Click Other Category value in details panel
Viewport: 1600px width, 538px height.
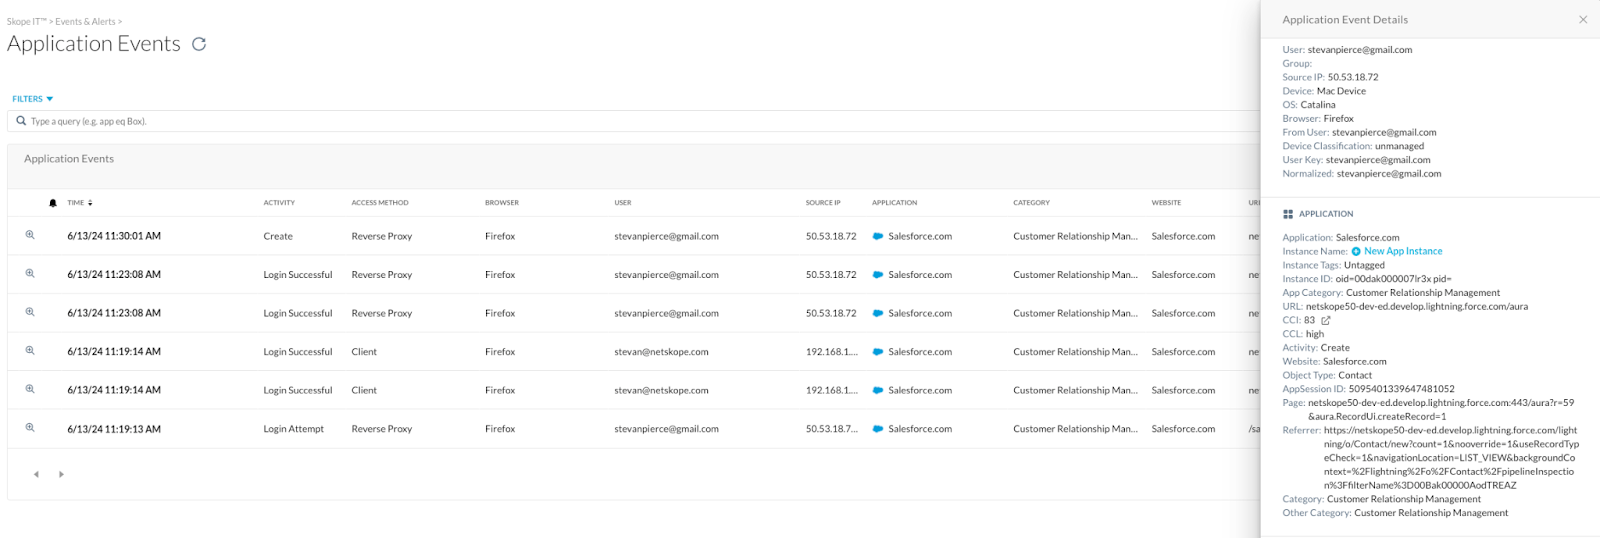tap(1431, 513)
